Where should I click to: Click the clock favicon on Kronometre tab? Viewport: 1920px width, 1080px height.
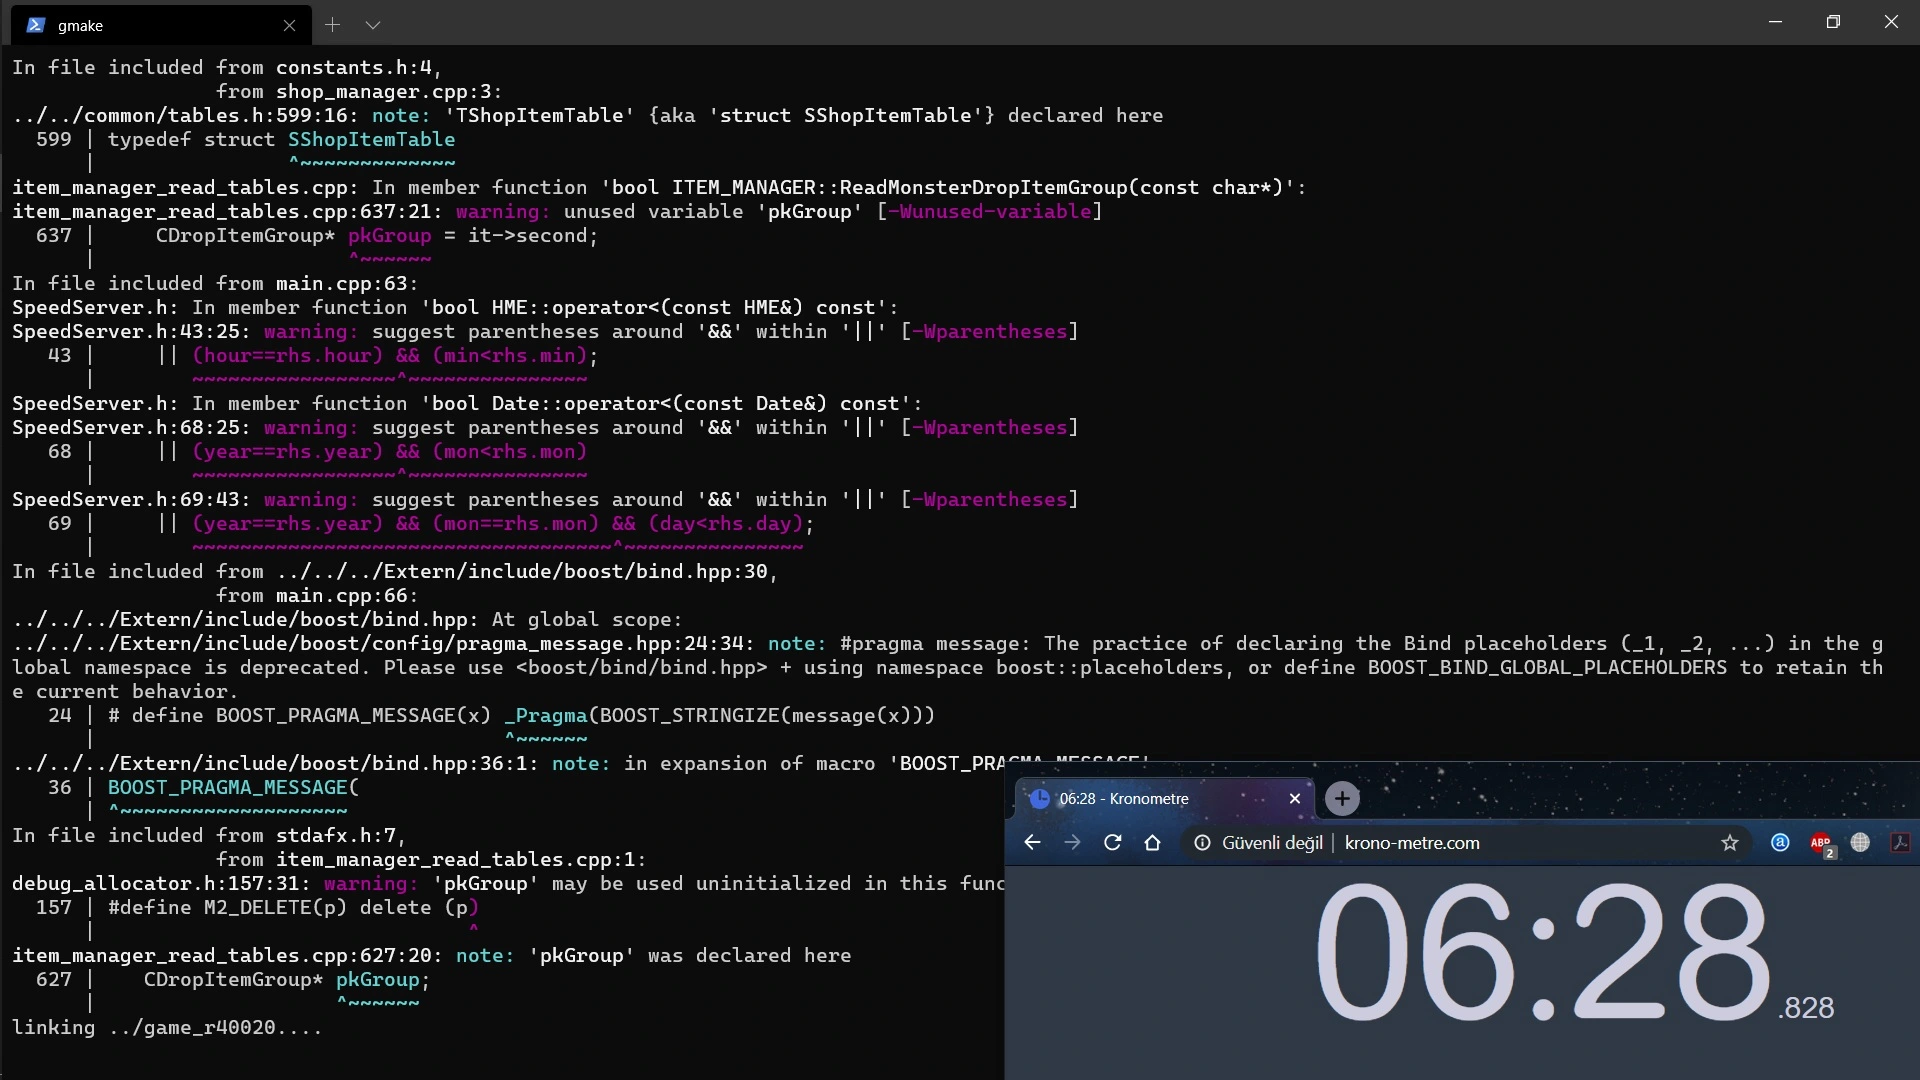pyautogui.click(x=1040, y=799)
